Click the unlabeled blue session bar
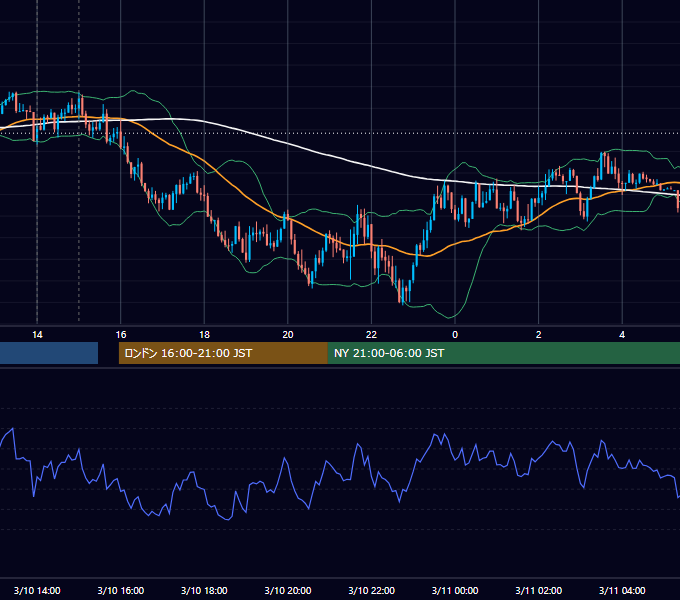680x600 pixels. (x=49, y=353)
